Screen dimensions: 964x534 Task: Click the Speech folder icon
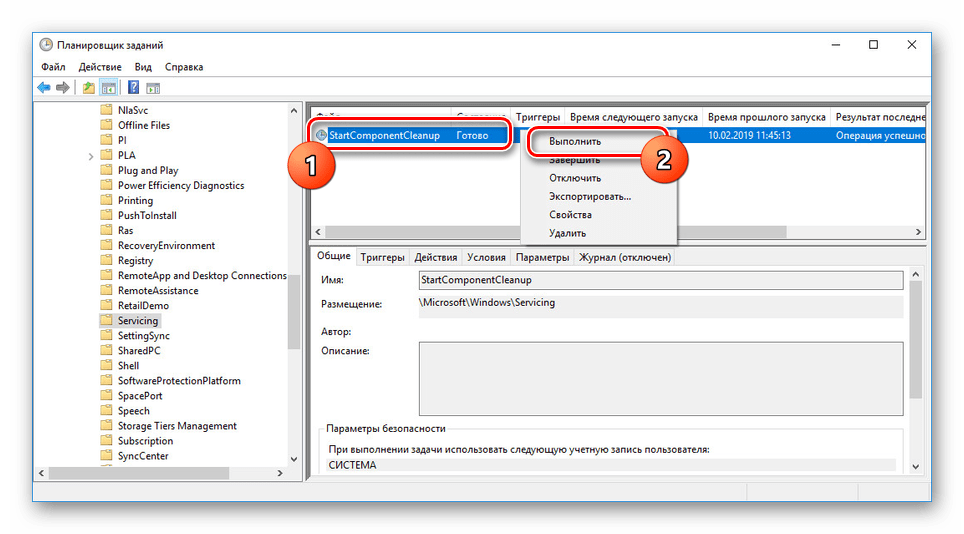(x=106, y=410)
